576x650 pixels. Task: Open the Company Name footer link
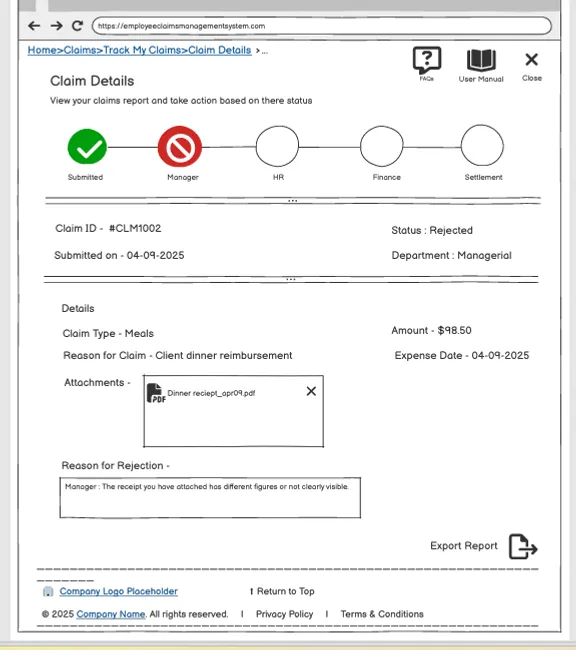click(x=111, y=614)
